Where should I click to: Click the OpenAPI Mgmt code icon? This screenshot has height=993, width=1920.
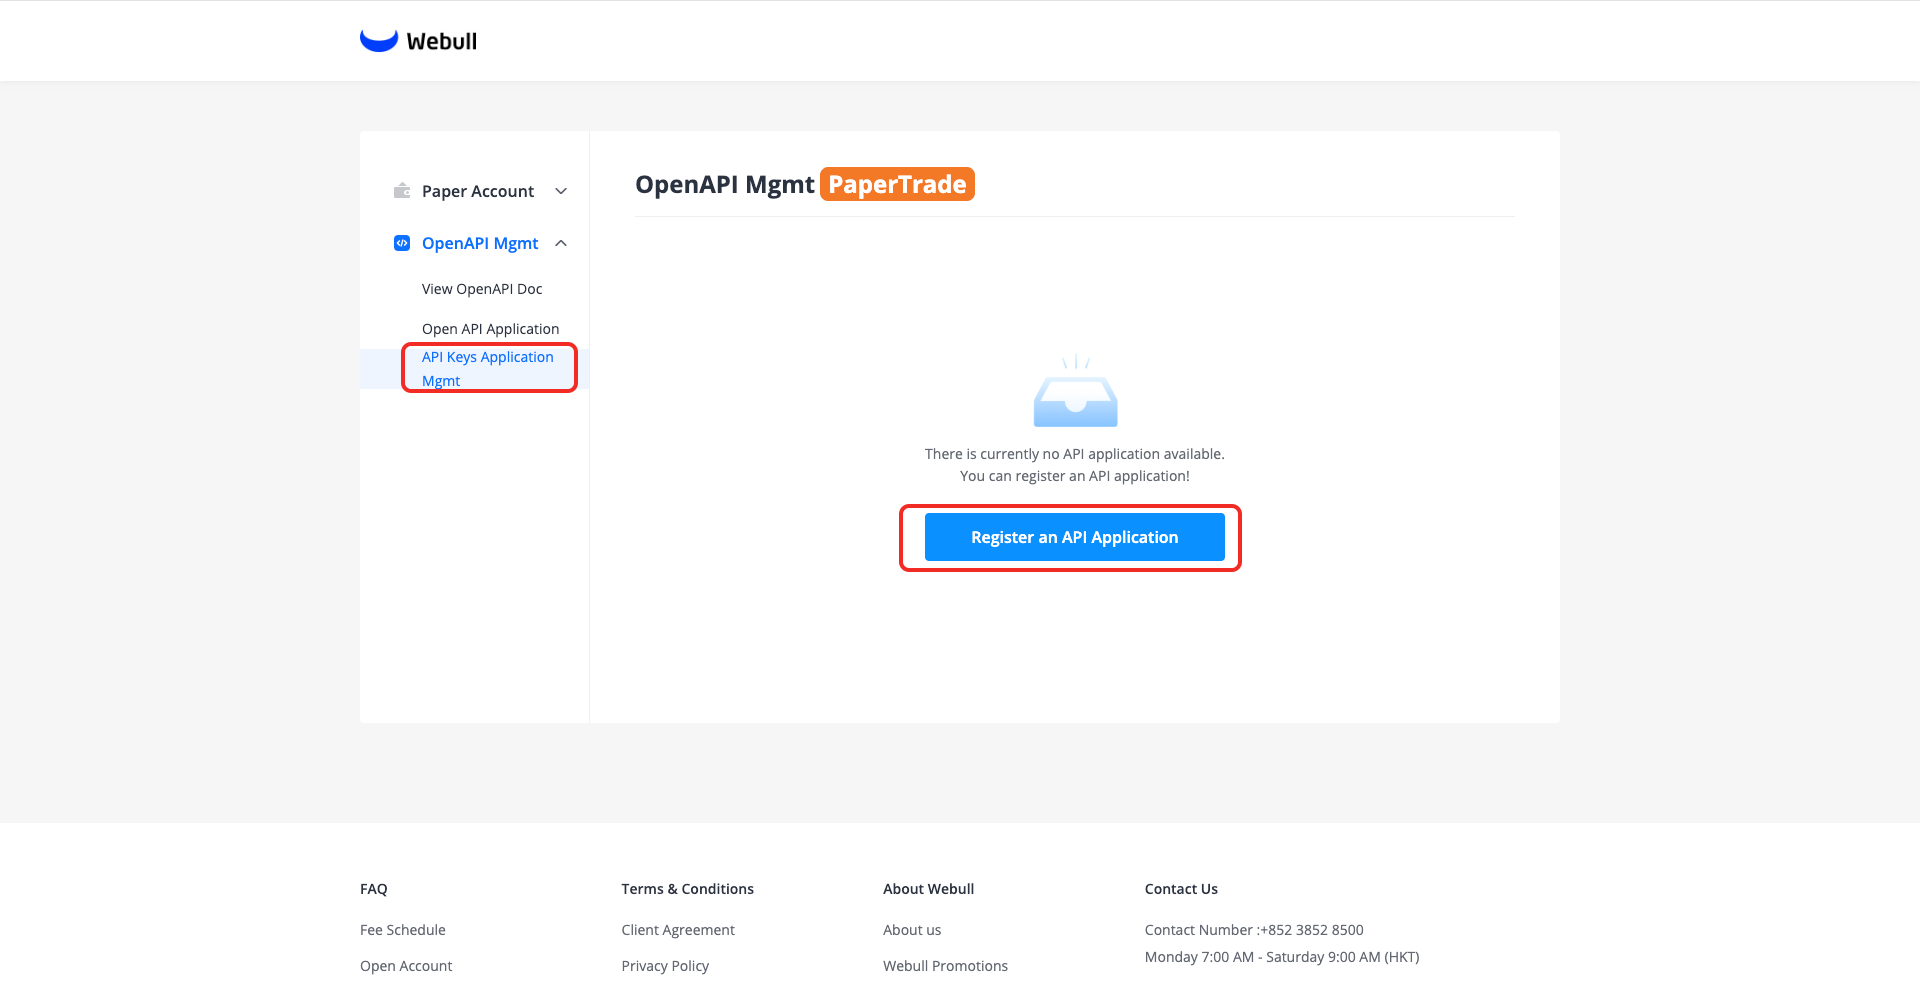(x=402, y=243)
